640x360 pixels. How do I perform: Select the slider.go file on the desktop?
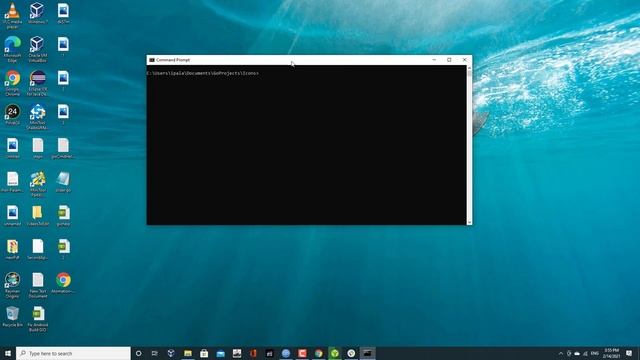point(63,182)
